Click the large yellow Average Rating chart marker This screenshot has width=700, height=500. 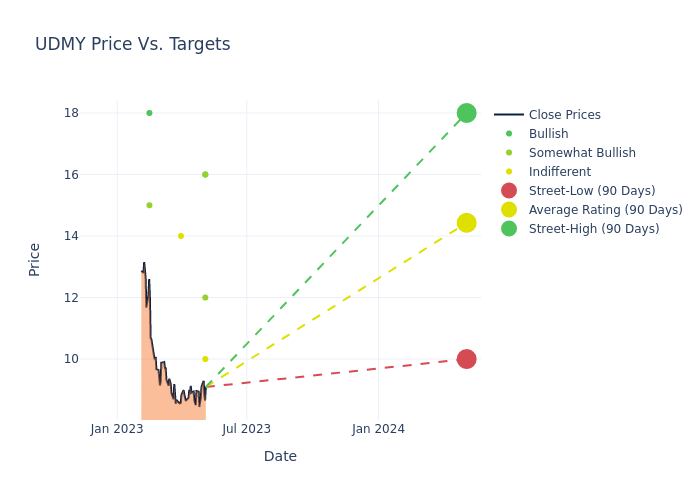point(466,223)
